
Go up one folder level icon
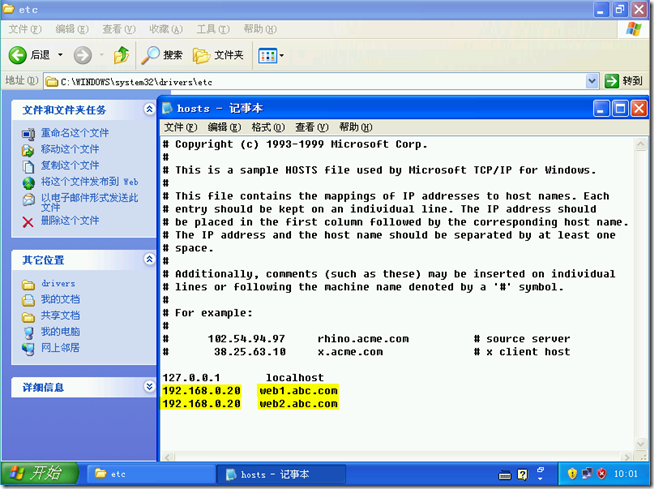click(x=121, y=55)
